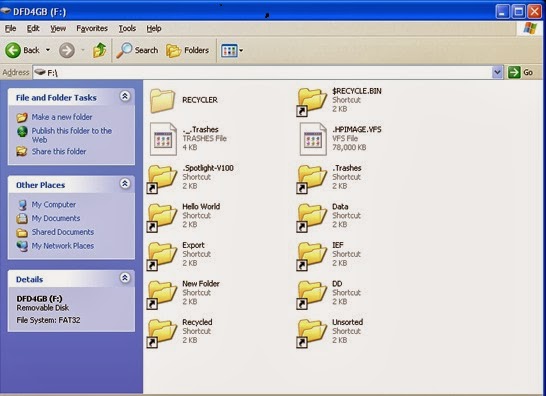The image size is (546, 396).
Task: Click the Export name label
Action: pyautogui.click(x=193, y=245)
